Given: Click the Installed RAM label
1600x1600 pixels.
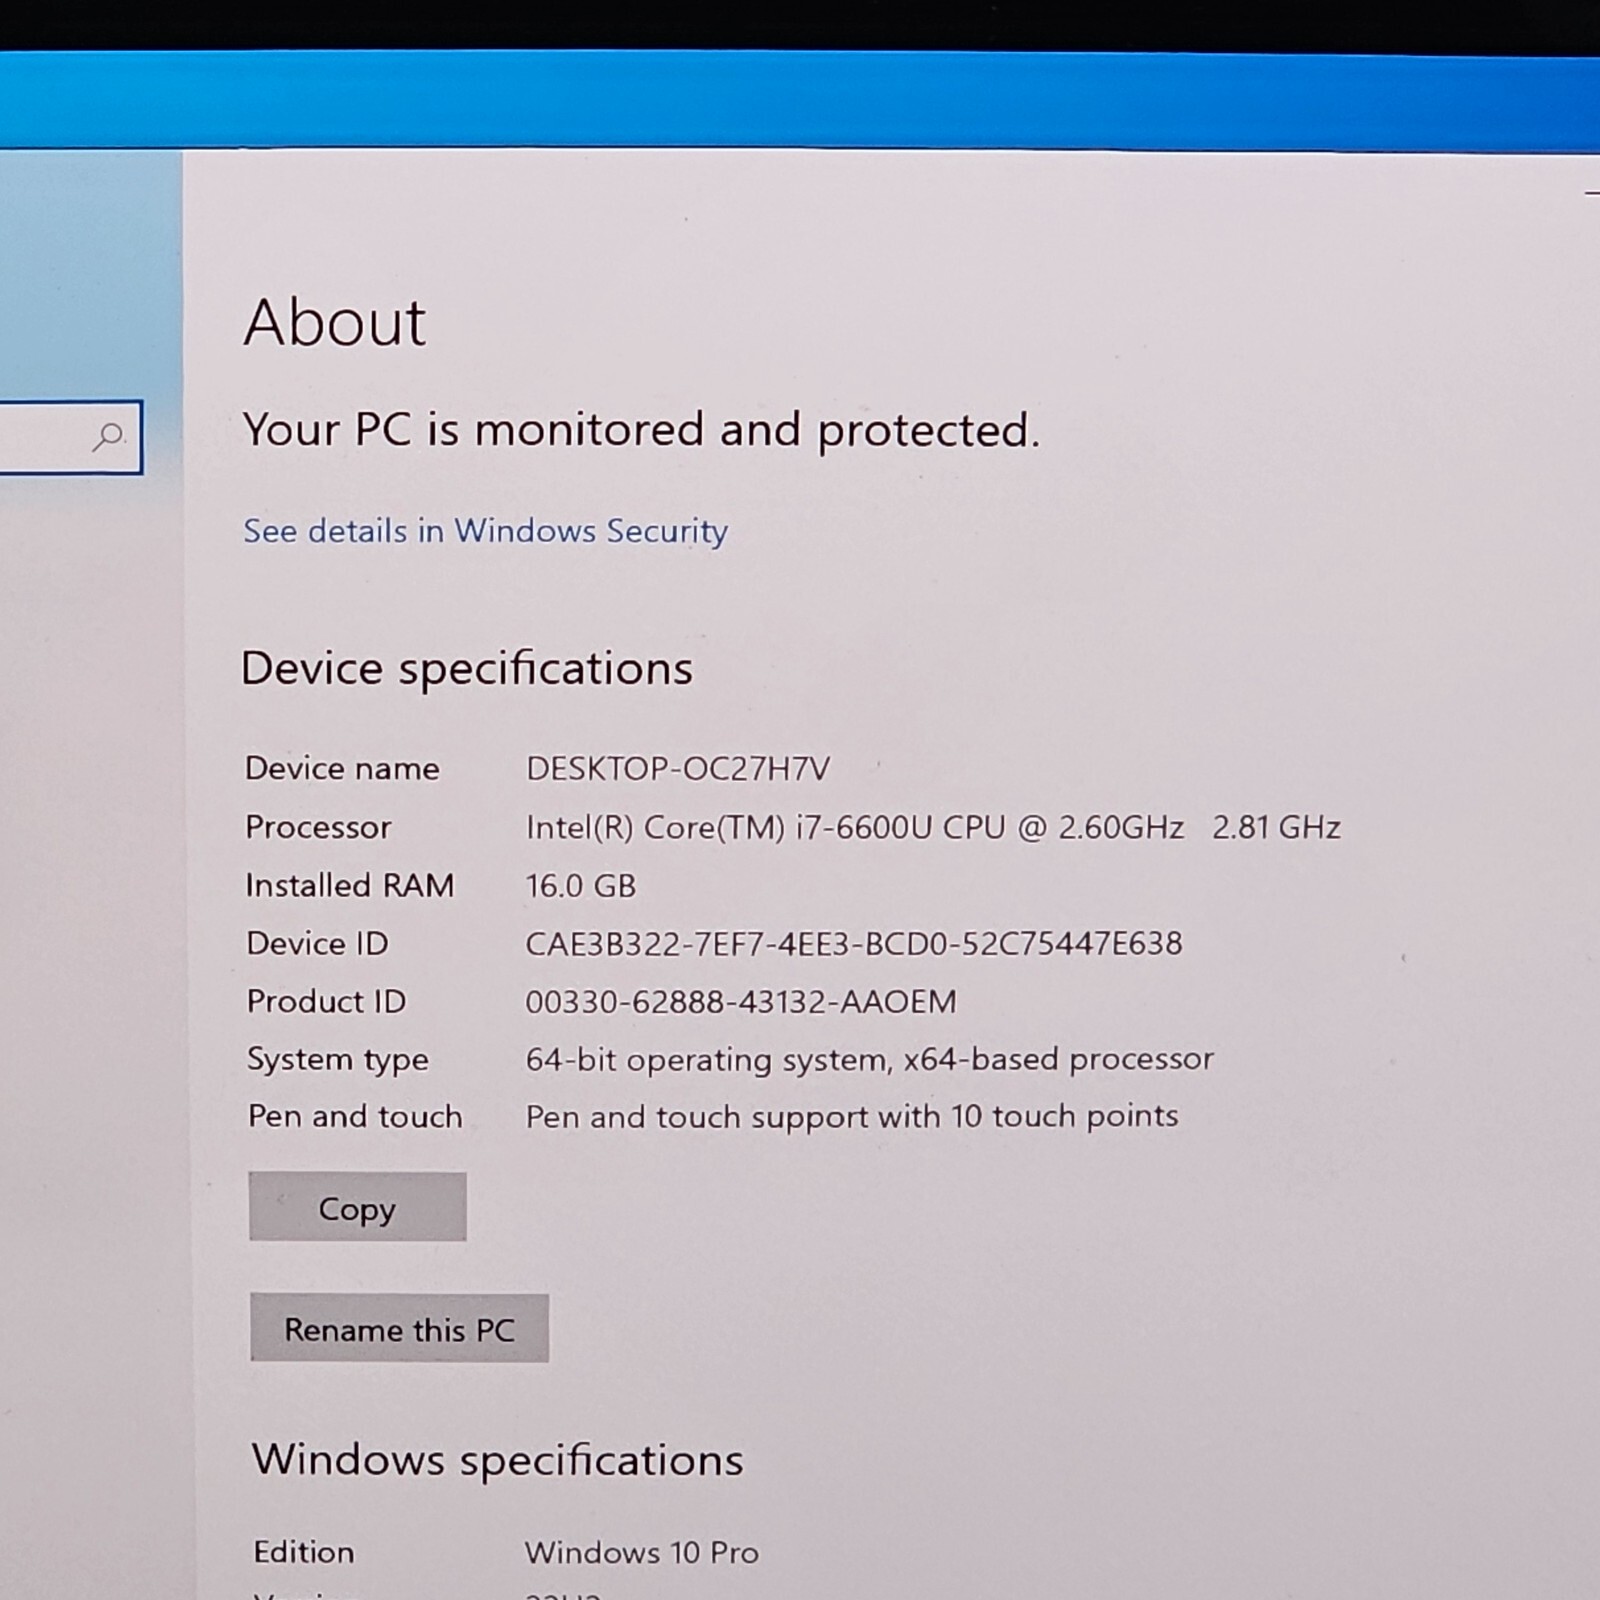Looking at the screenshot, I should [350, 885].
